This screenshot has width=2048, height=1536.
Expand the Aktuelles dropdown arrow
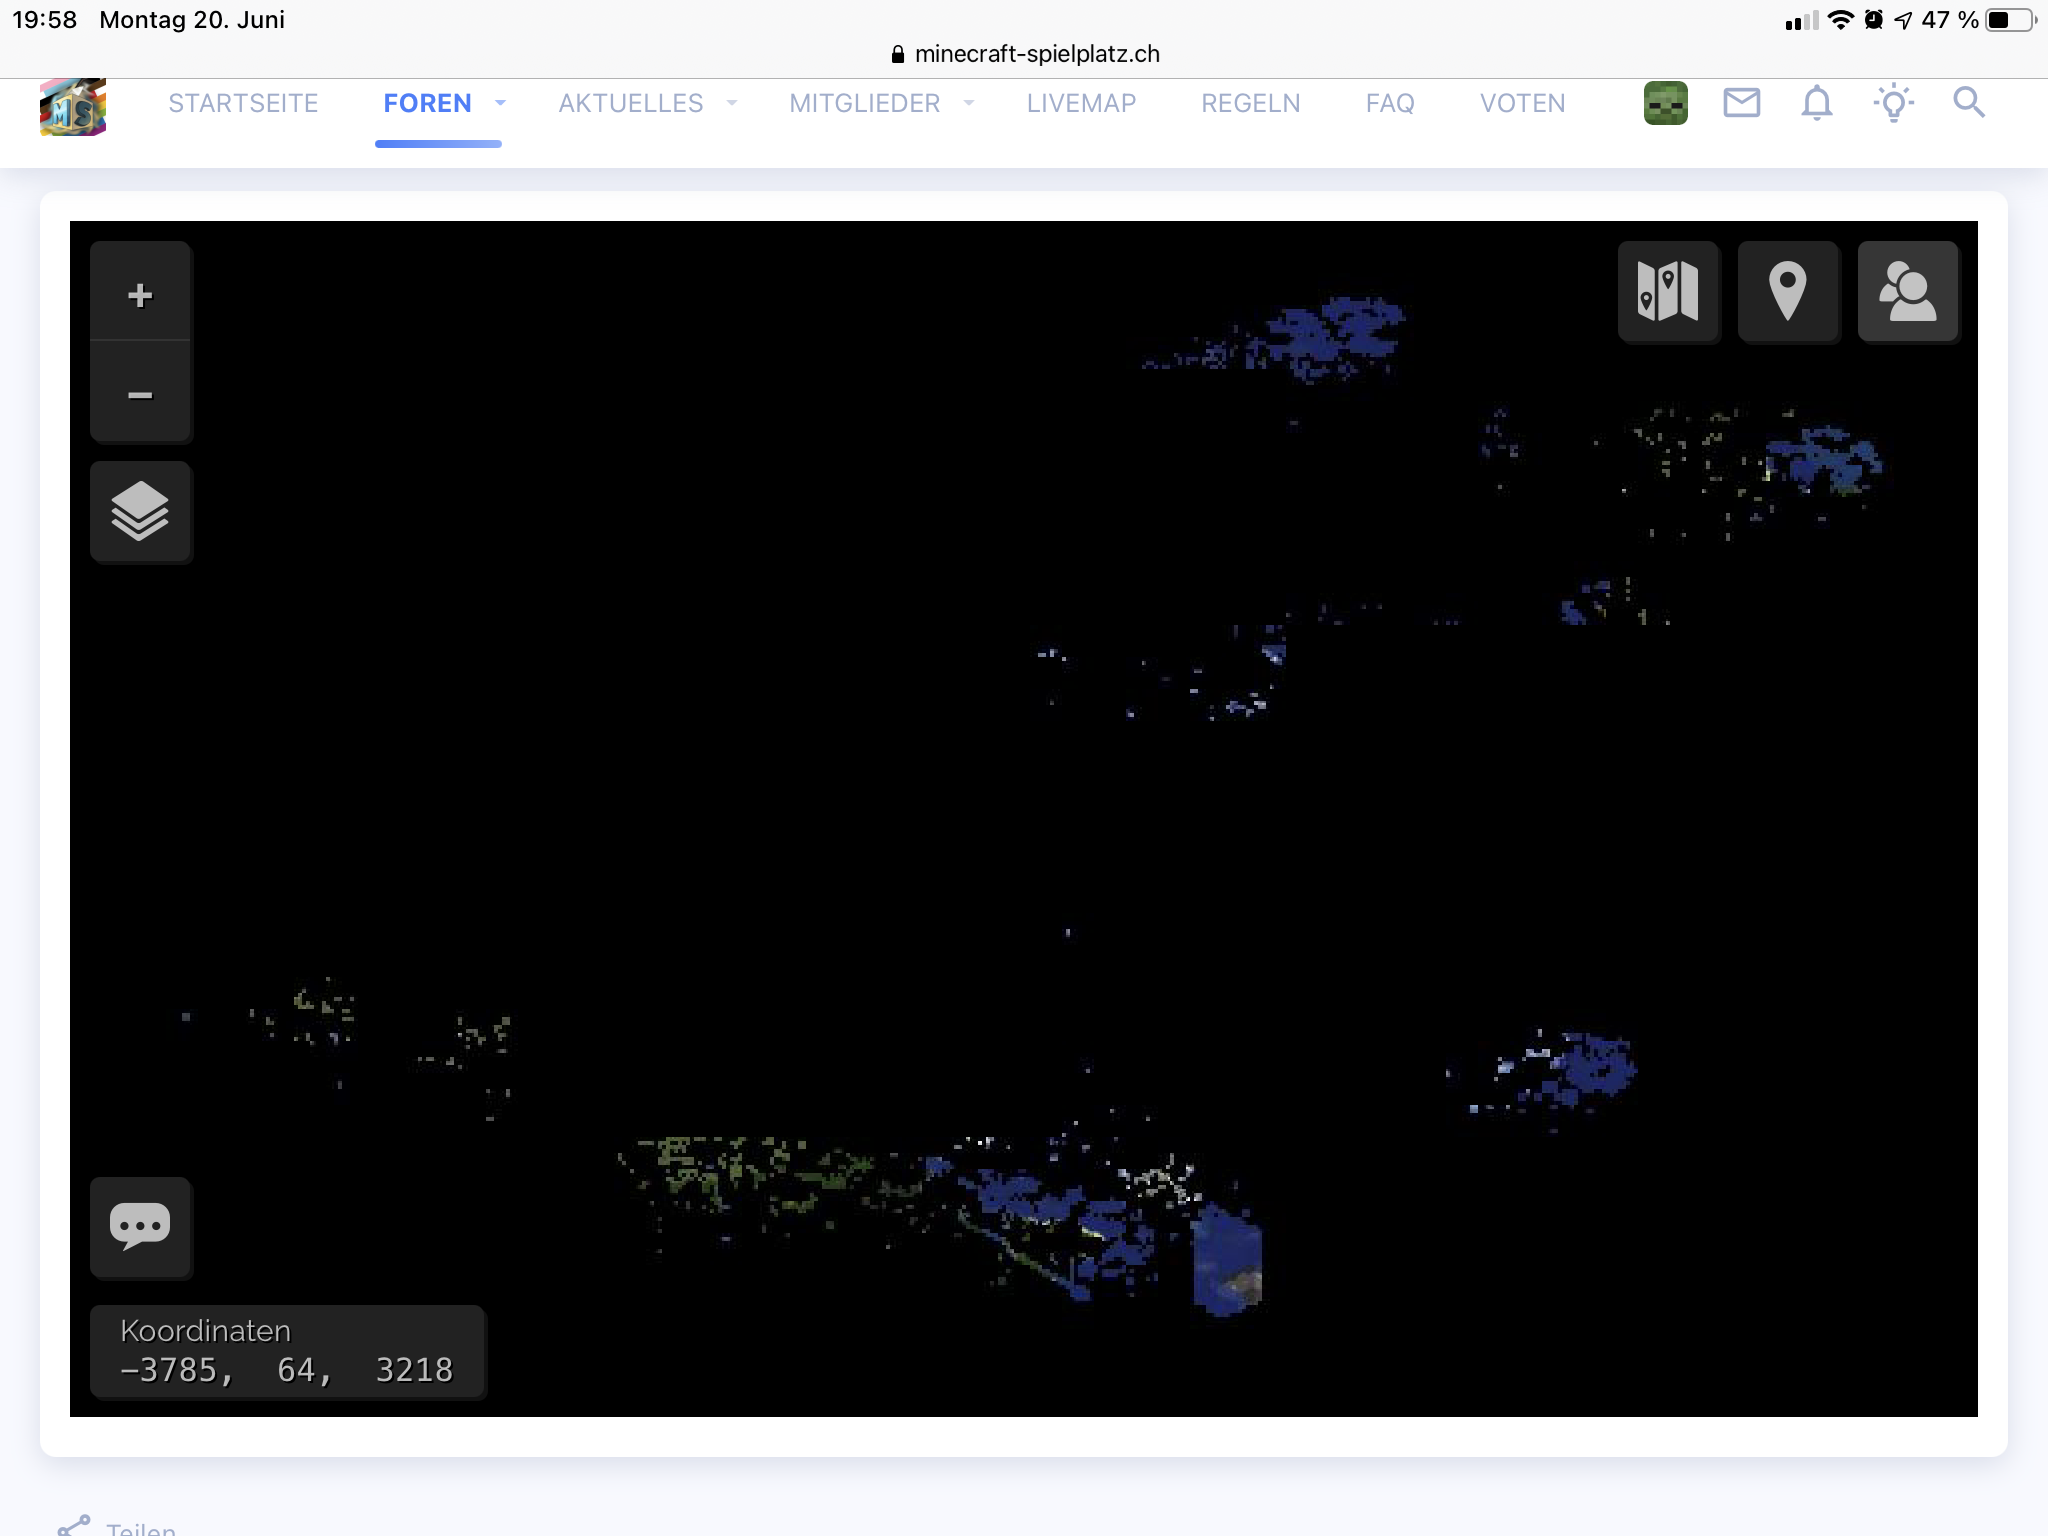(732, 103)
